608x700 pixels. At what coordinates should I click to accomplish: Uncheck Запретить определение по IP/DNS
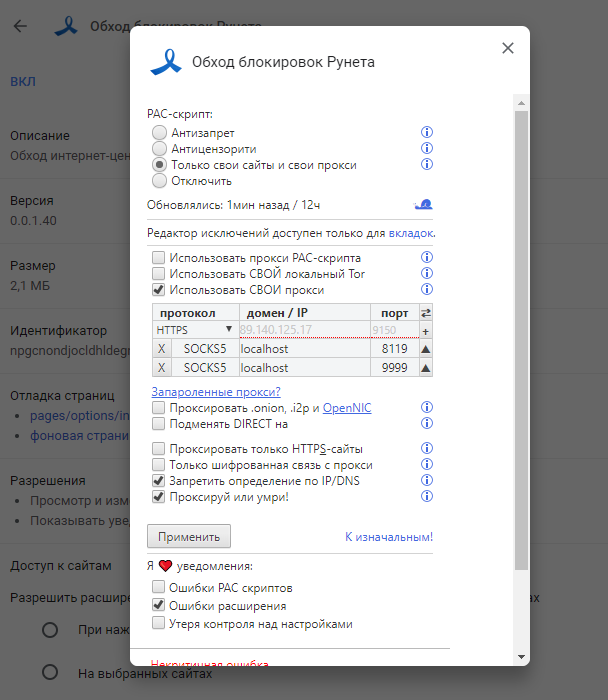click(x=158, y=481)
